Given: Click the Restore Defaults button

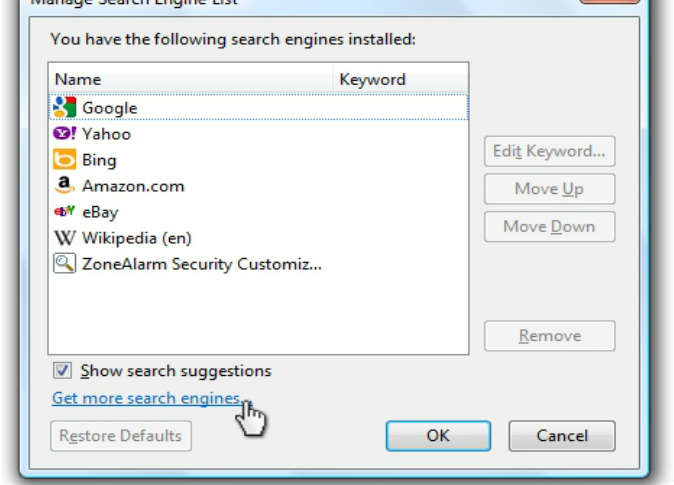Looking at the screenshot, I should coord(121,436).
